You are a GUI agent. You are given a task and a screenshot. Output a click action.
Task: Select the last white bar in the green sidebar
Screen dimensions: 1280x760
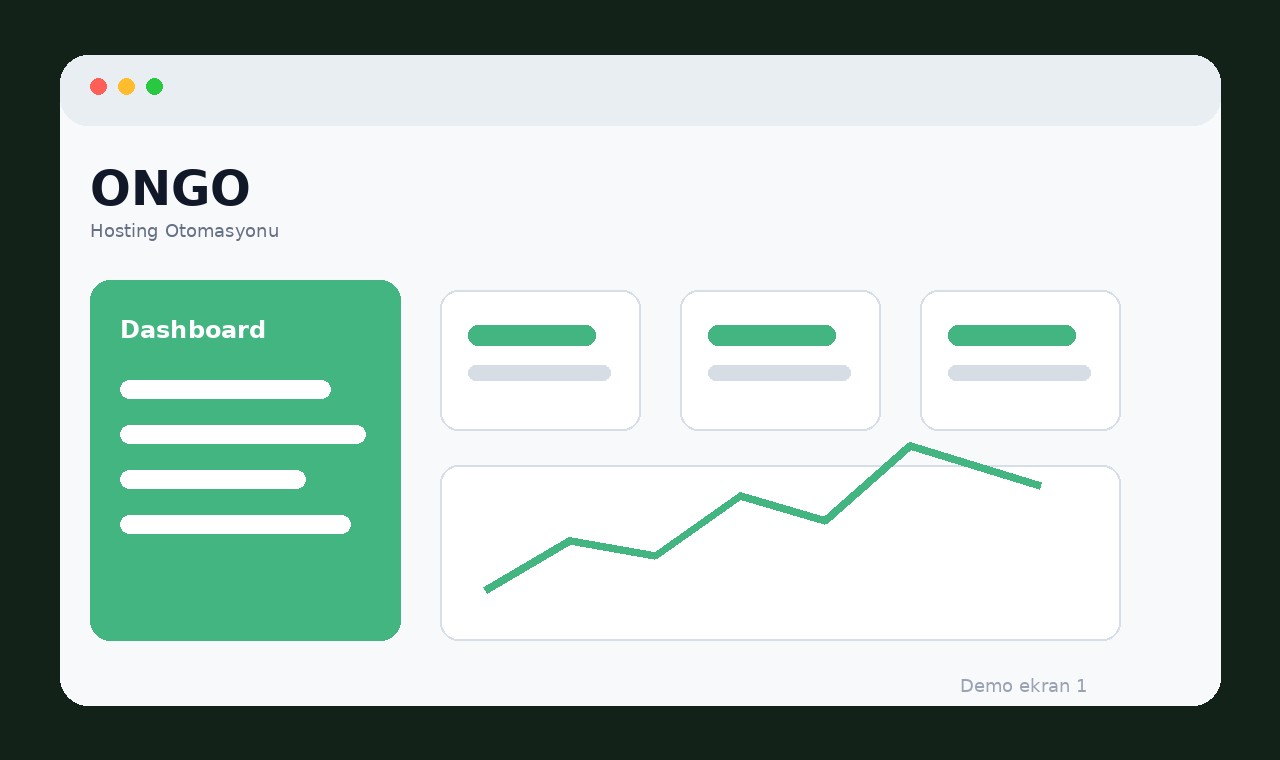[235, 524]
